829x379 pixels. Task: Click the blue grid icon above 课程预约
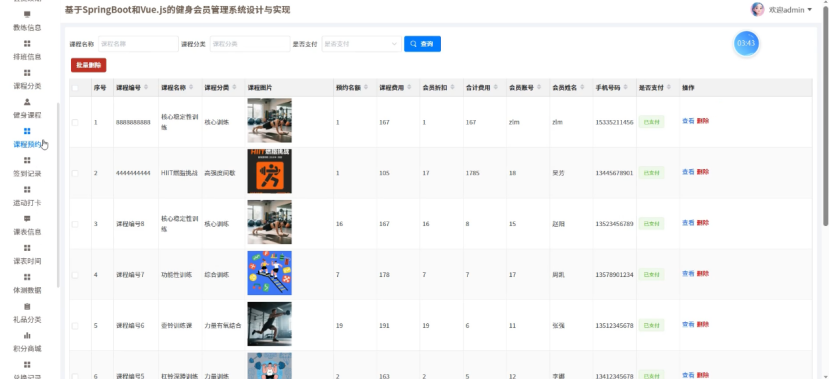pyautogui.click(x=27, y=131)
